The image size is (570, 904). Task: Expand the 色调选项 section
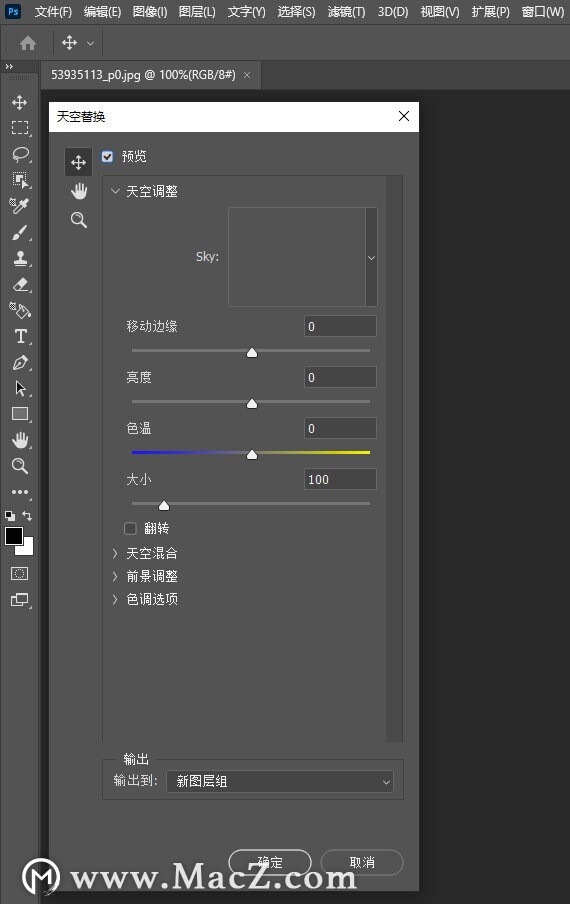(115, 599)
